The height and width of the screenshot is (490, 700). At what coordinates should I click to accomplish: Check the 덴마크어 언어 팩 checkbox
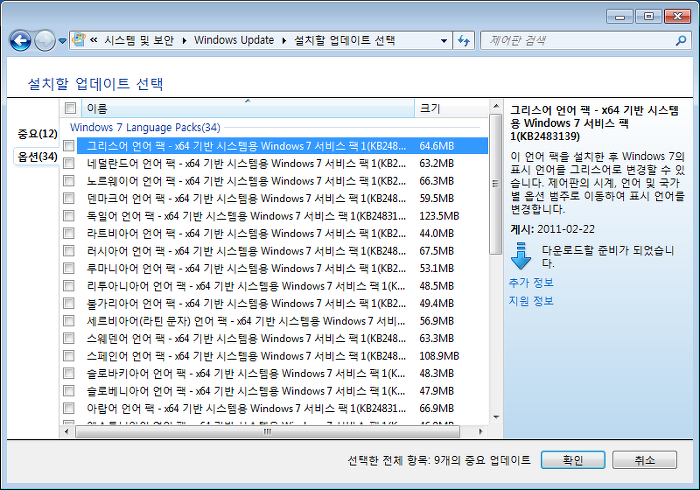[x=69, y=198]
